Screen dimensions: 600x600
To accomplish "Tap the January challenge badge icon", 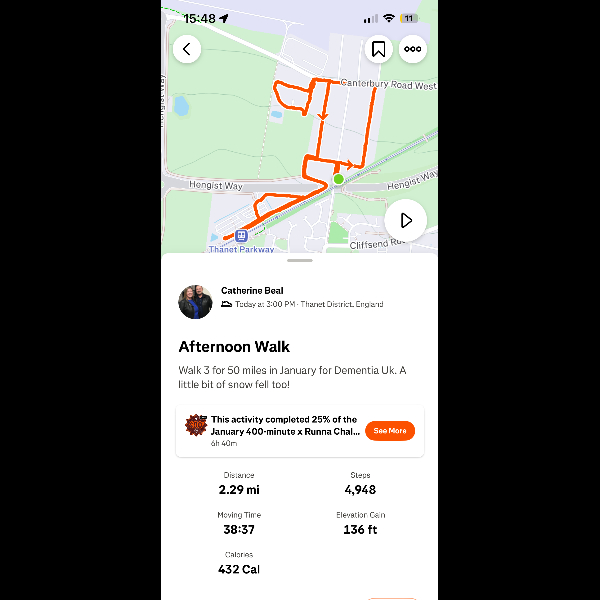I will click(x=196, y=425).
